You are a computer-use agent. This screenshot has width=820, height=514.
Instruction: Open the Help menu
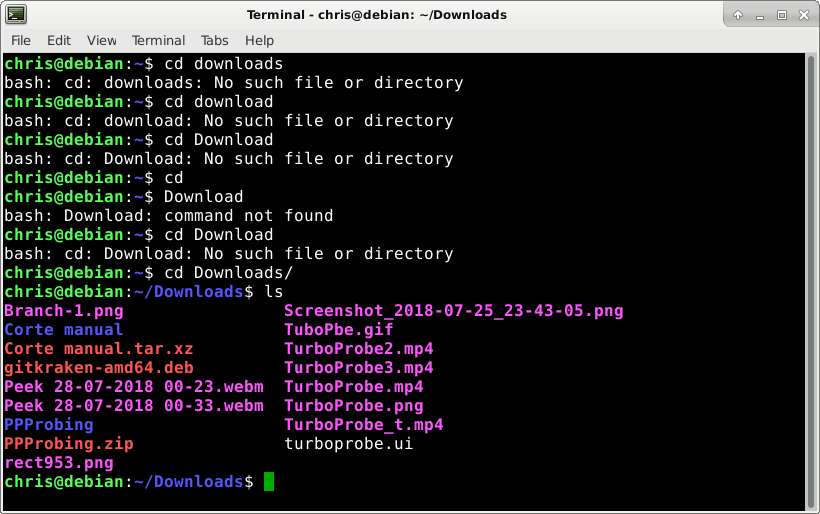tap(259, 40)
